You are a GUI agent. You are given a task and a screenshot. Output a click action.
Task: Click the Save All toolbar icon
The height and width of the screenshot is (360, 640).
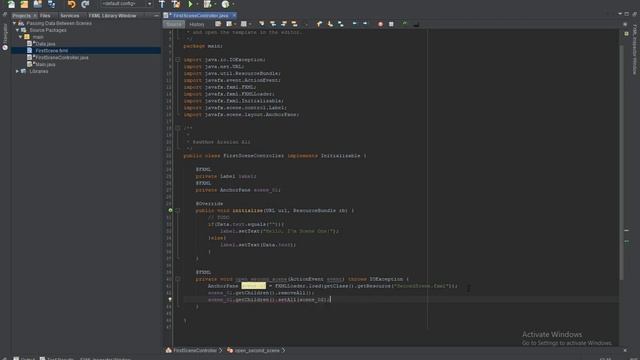[x=51, y=4]
